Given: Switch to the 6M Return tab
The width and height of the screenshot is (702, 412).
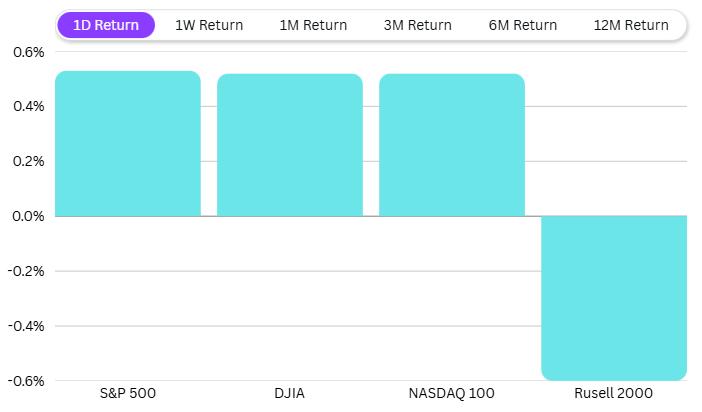Looking at the screenshot, I should point(522,25).
